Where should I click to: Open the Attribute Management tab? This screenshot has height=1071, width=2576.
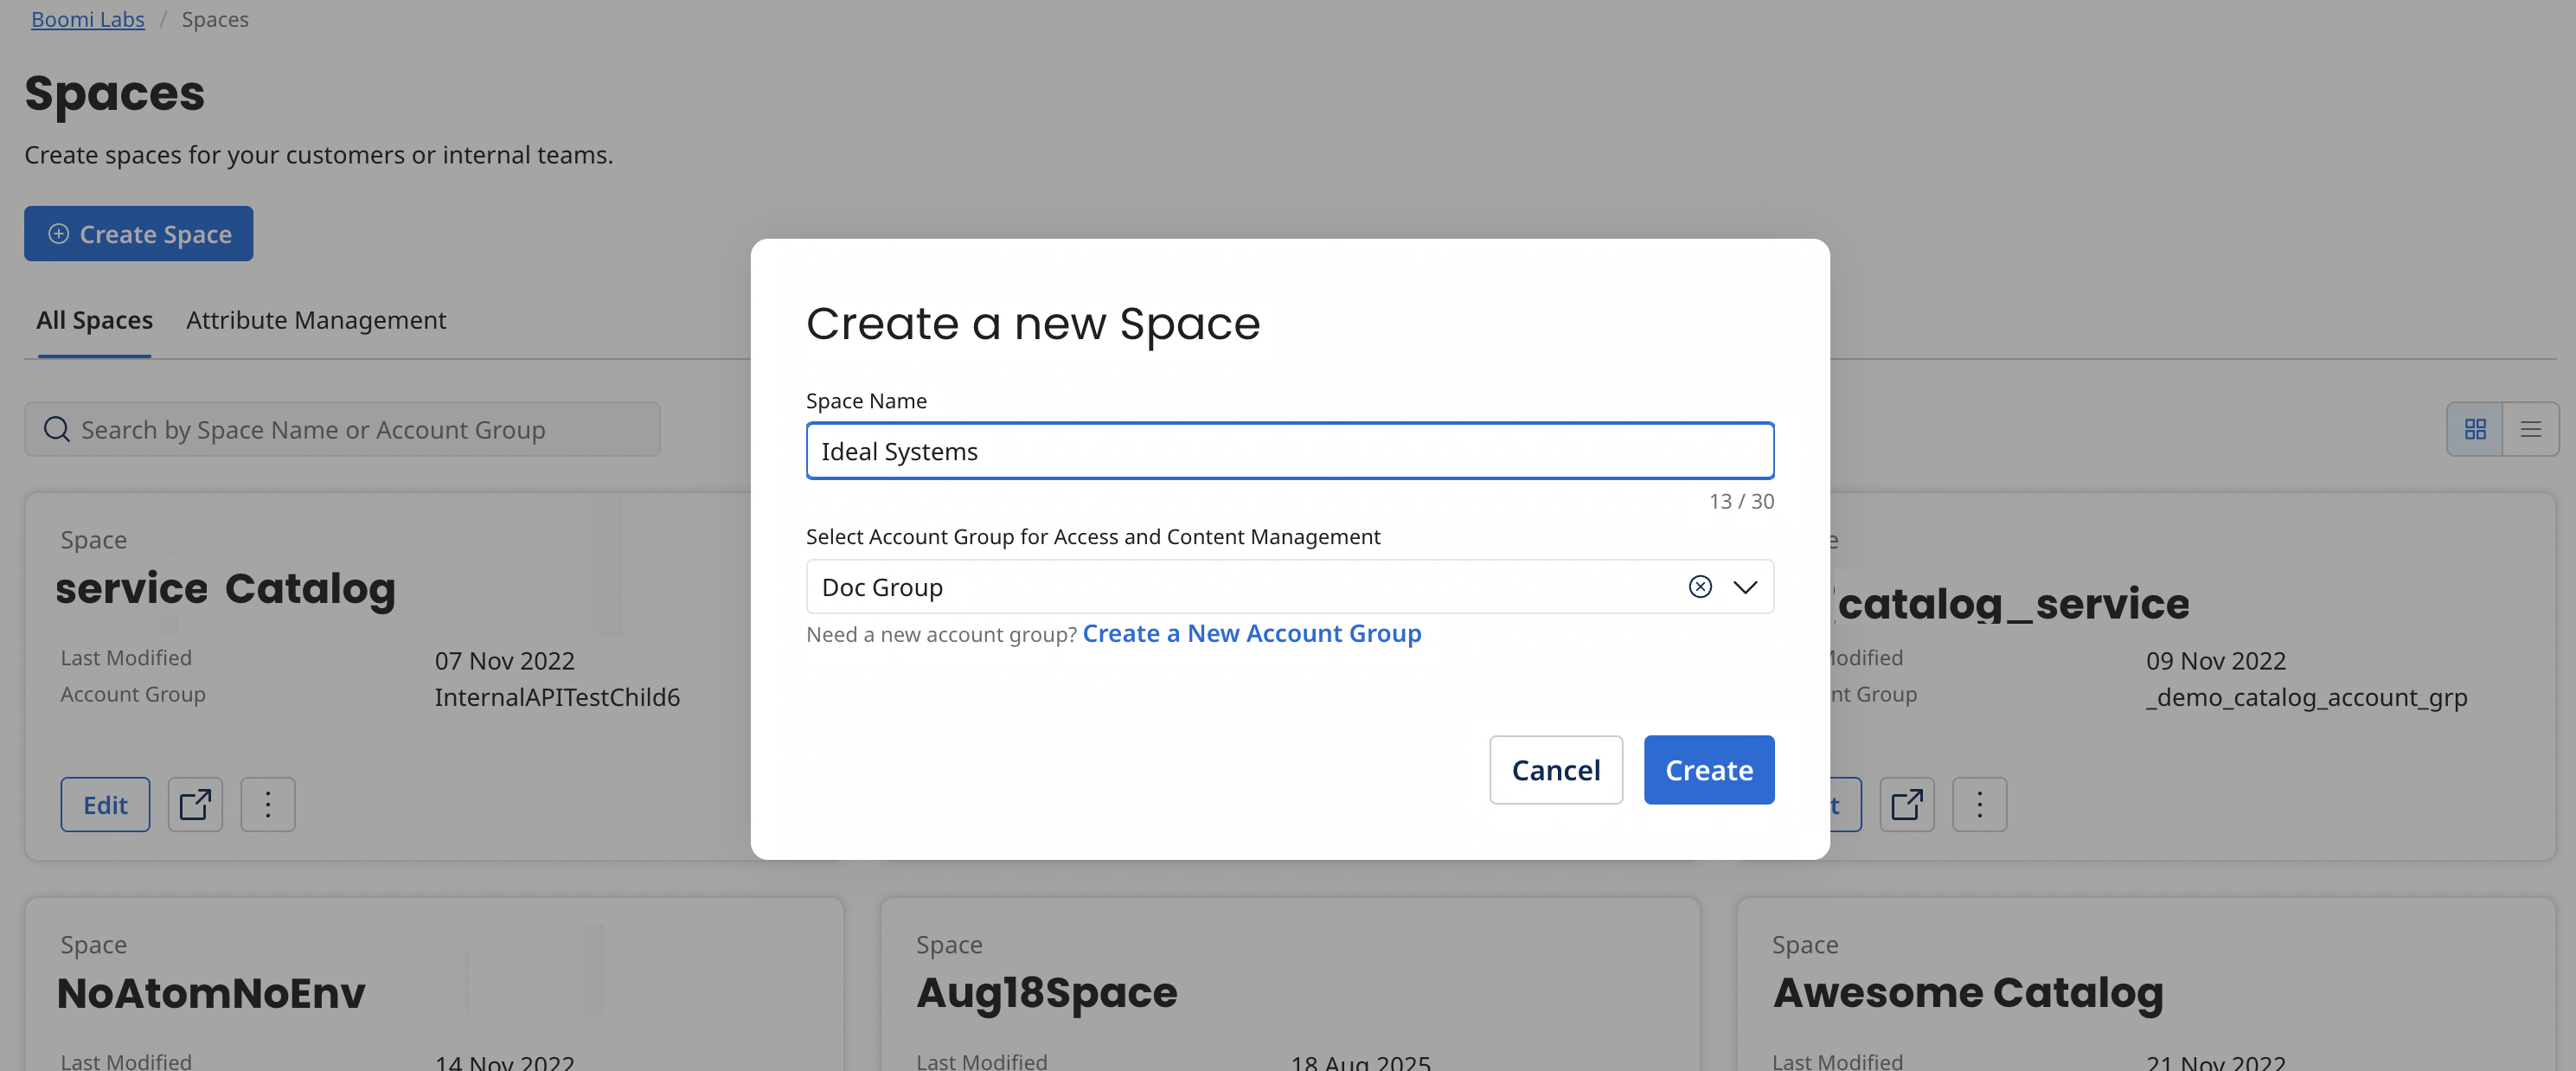tap(316, 320)
